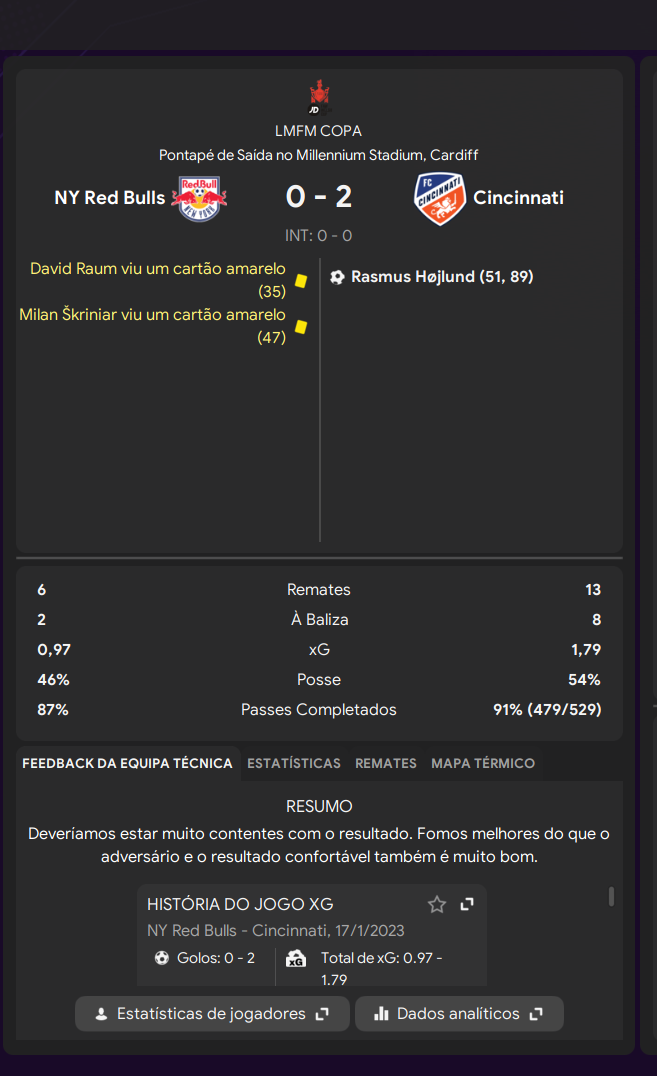The height and width of the screenshot is (1076, 657).
Task: Click the LMFM Copa trophy logo
Action: tap(319, 97)
